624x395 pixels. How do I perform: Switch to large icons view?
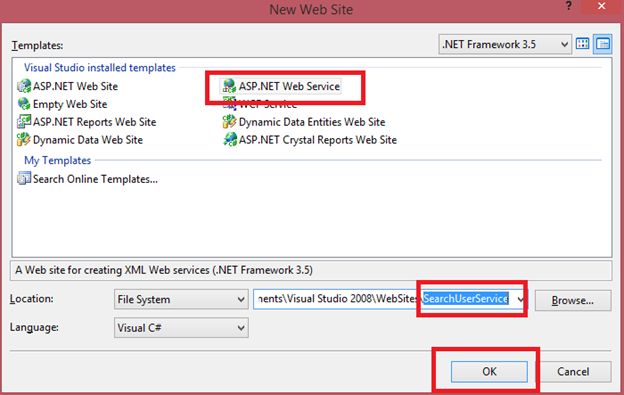click(x=583, y=44)
